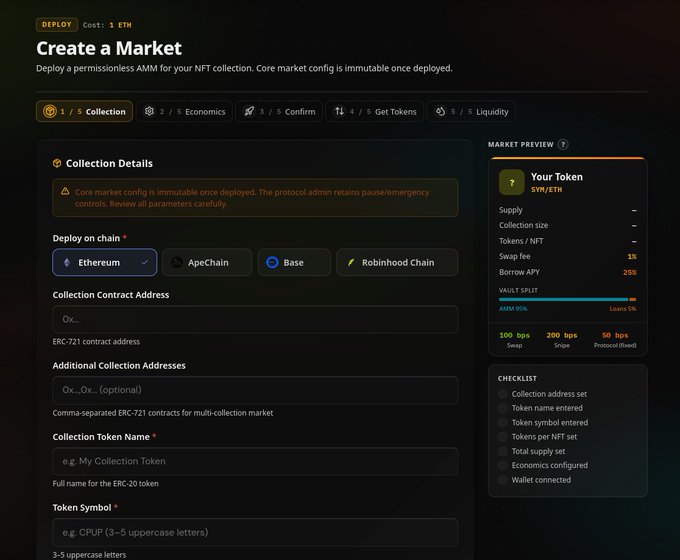The width and height of the screenshot is (680, 560).
Task: Select ApeChain as deploy chain
Action: tap(207, 262)
